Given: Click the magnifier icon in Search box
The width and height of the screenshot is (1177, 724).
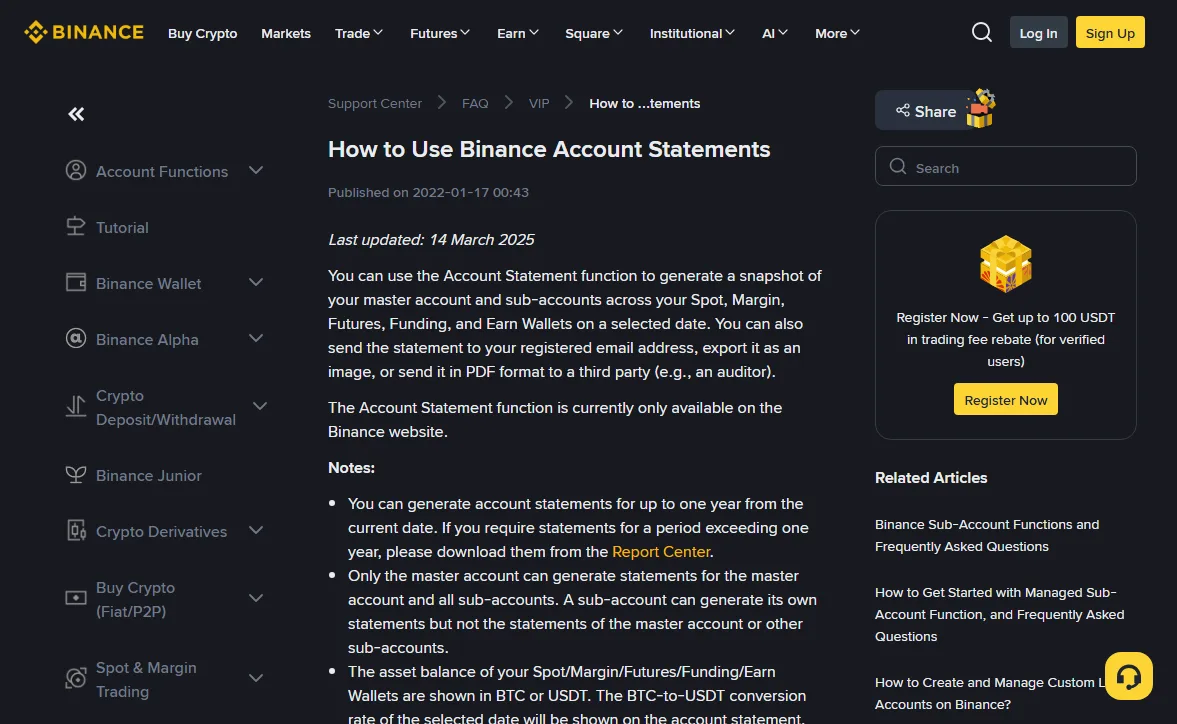Looking at the screenshot, I should click(898, 167).
